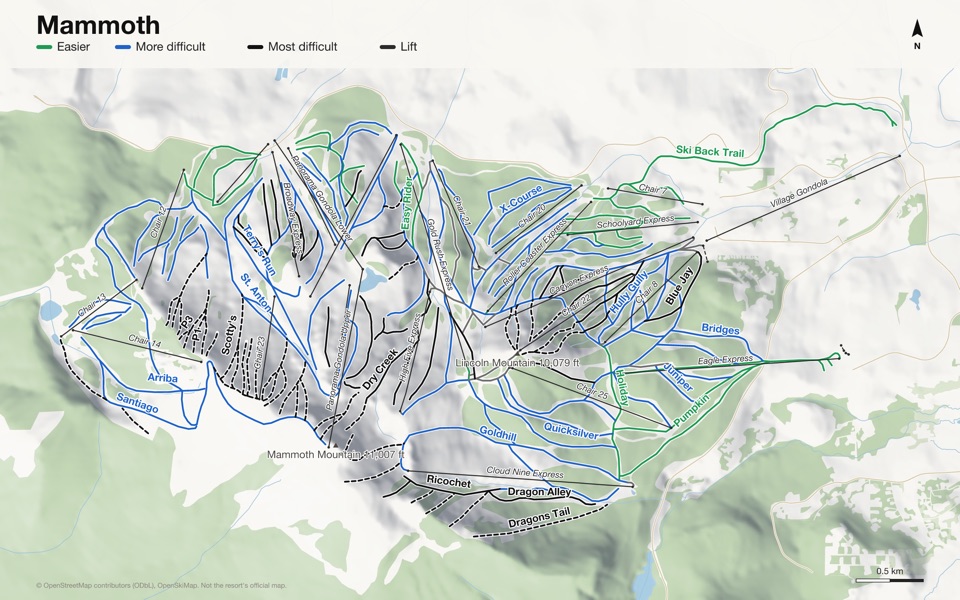Click the 'Easier' legend label
Screen dimensions: 960x600
click(x=73, y=47)
